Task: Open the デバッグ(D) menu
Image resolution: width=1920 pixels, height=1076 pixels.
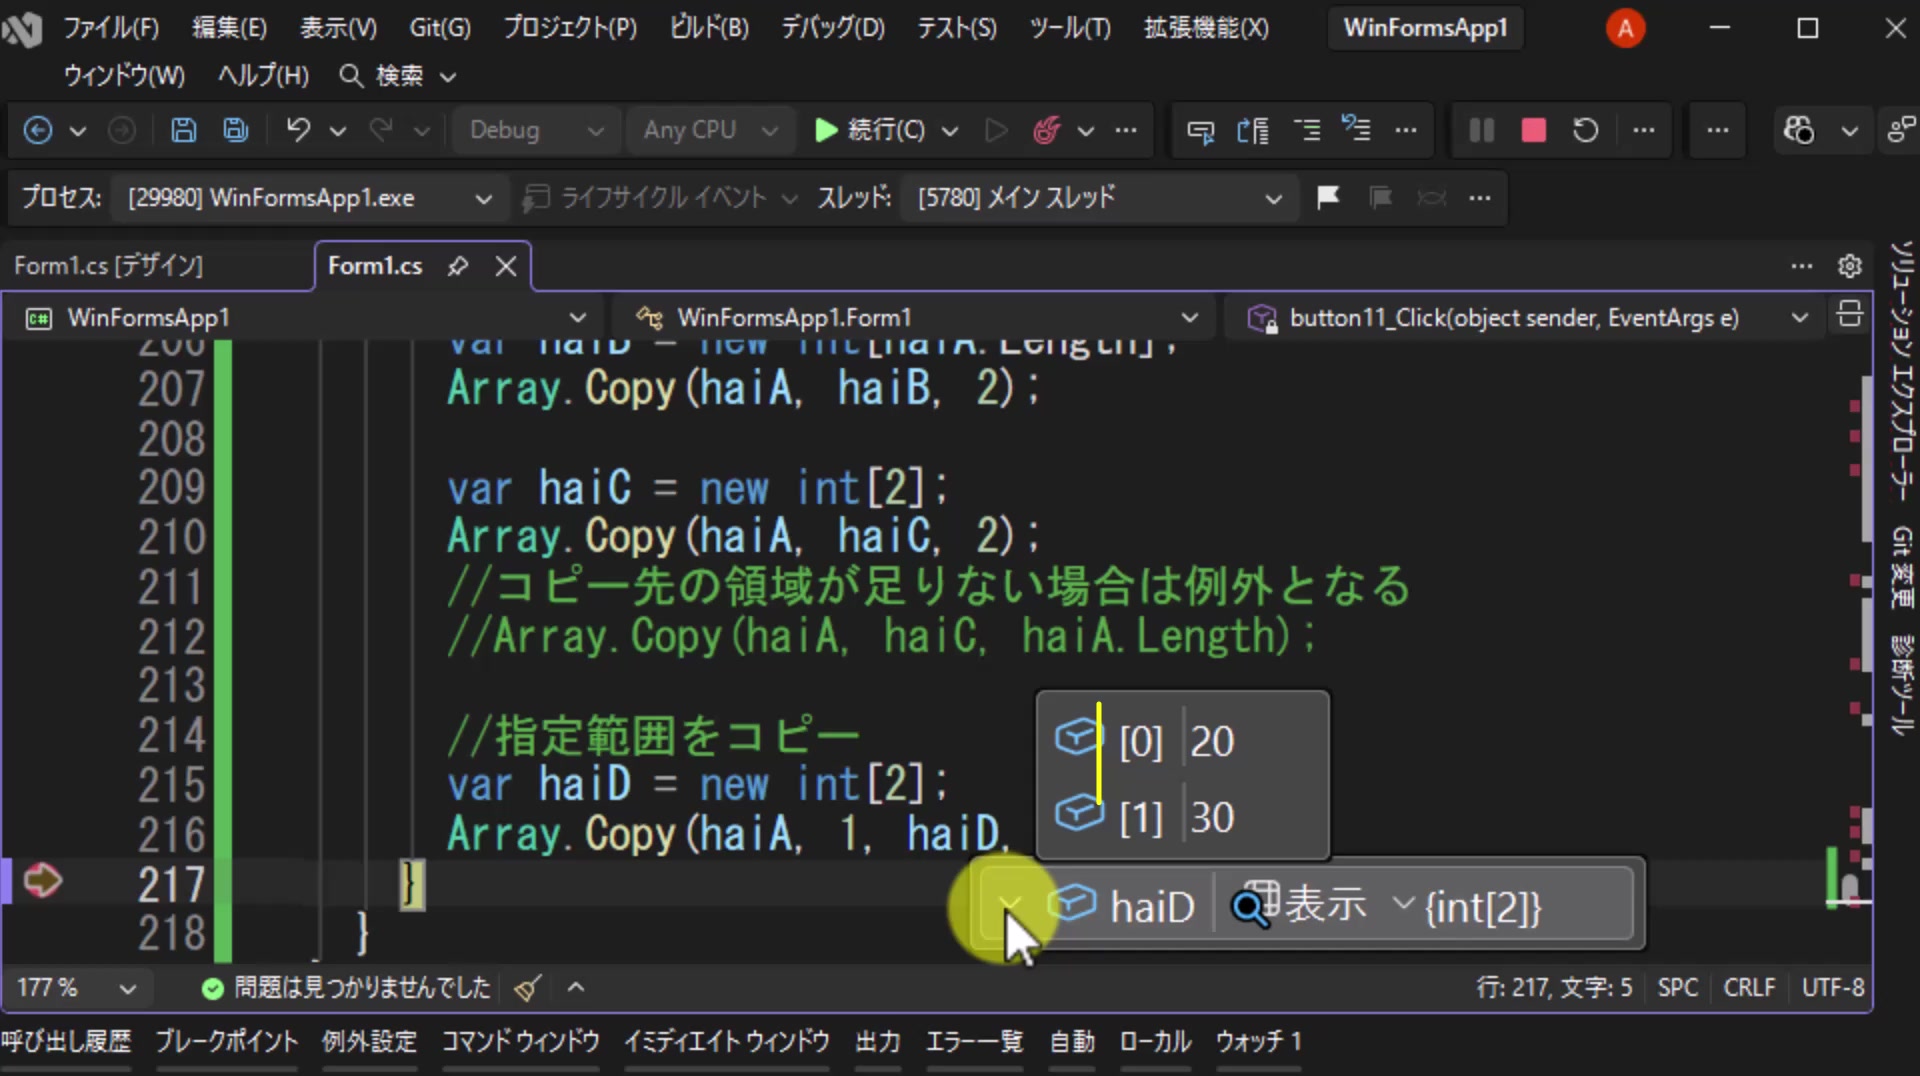Action: point(832,27)
